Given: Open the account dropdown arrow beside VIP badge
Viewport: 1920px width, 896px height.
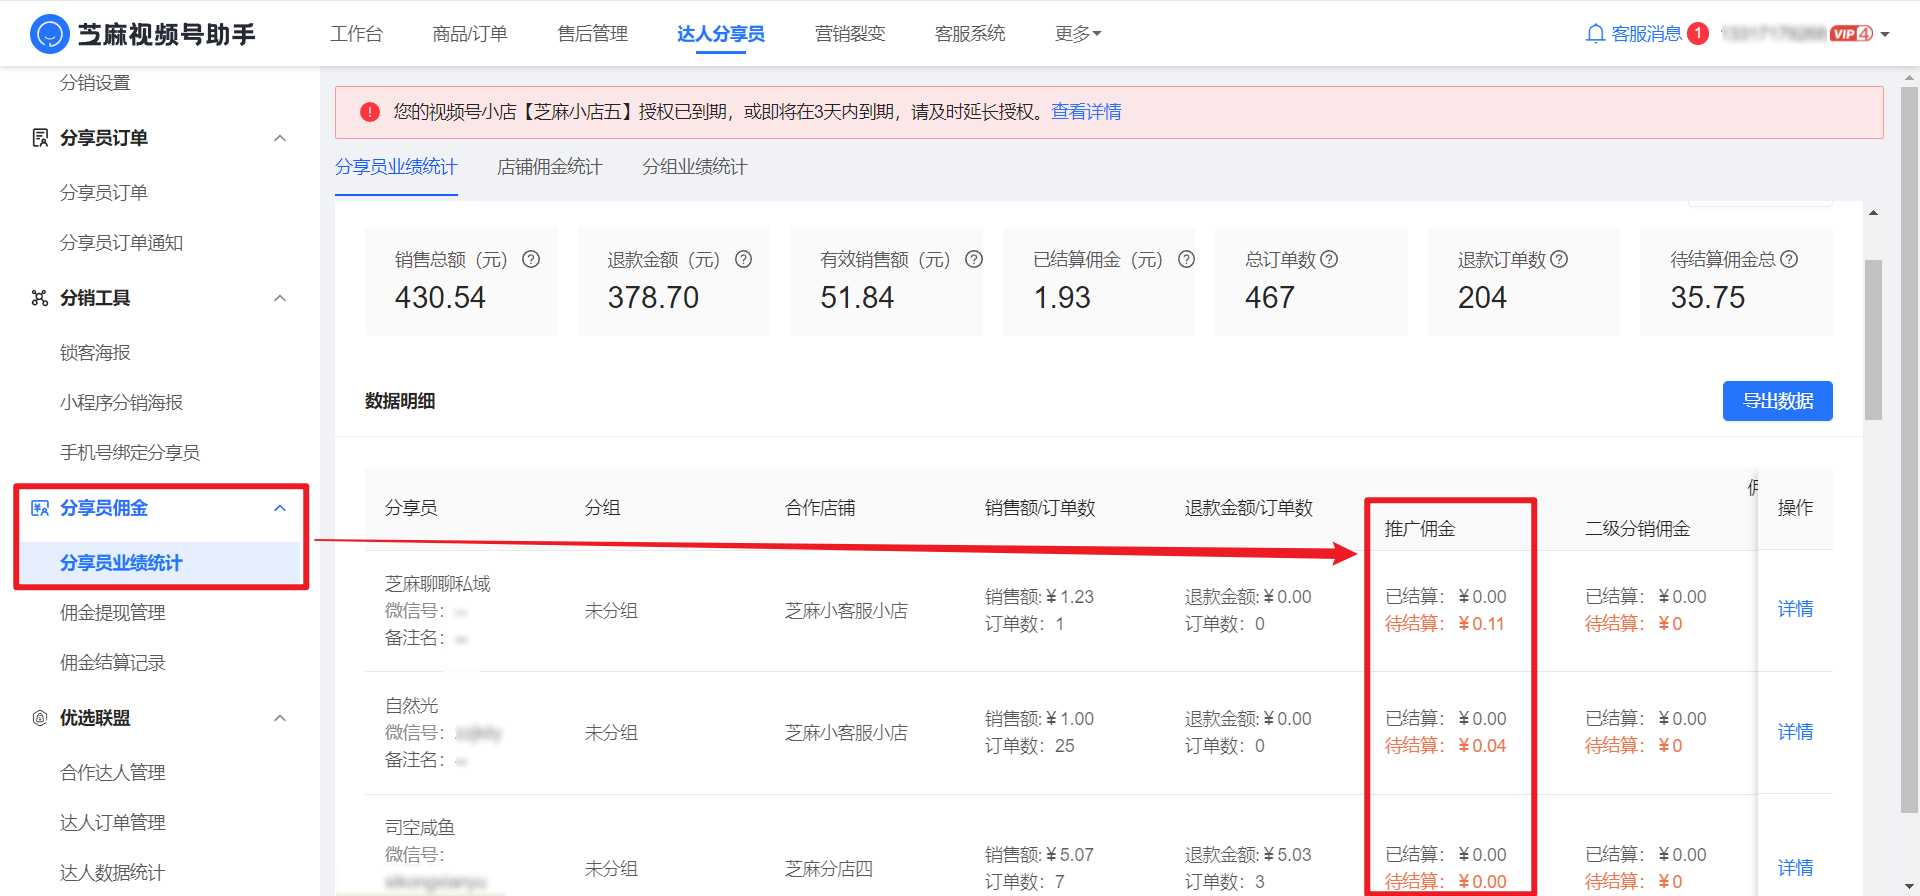Looking at the screenshot, I should pos(1885,34).
